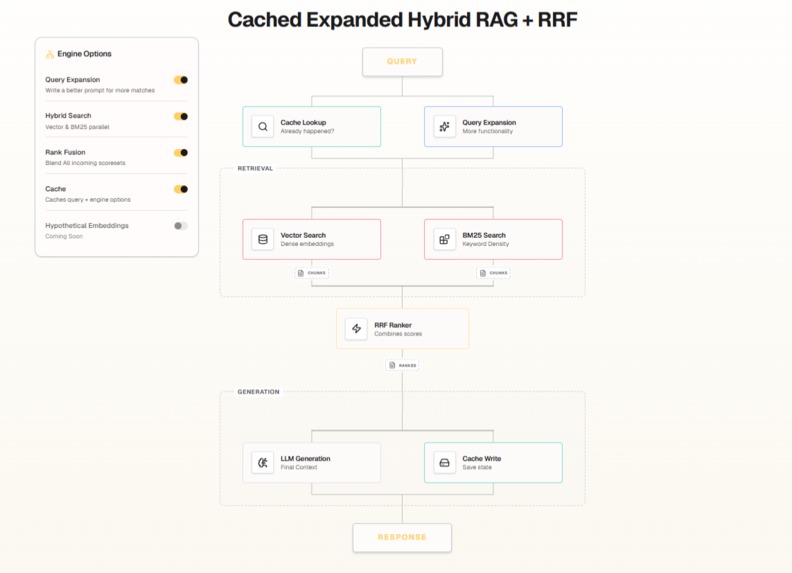Screen dimensions: 792x573
Task: Click the 'Cached Expanded Hybrid RAG + RRF' title
Action: point(403,20)
